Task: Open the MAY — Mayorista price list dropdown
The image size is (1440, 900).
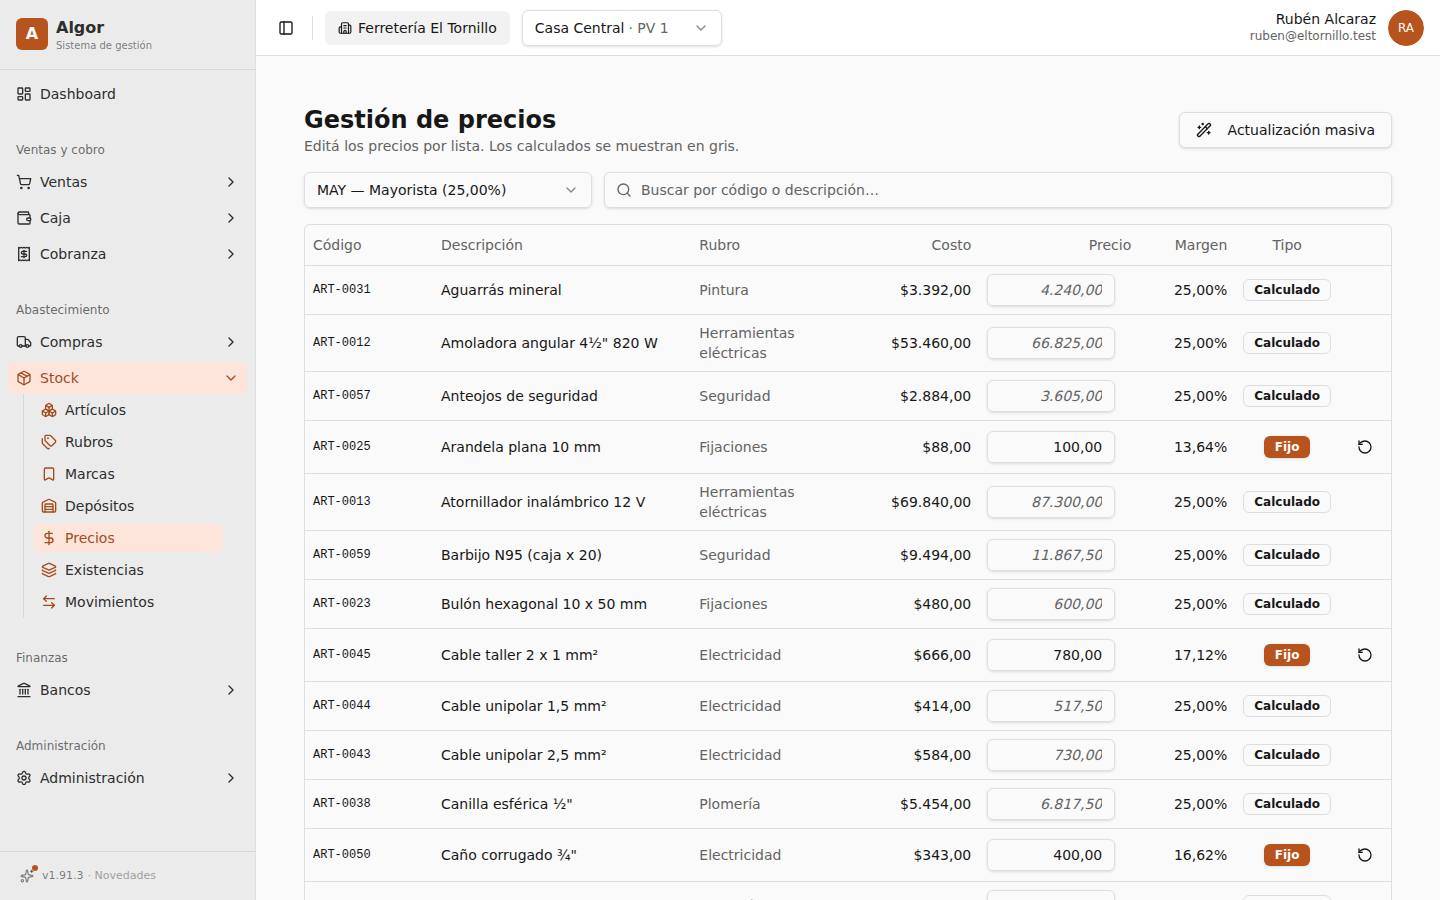Action: pyautogui.click(x=448, y=190)
